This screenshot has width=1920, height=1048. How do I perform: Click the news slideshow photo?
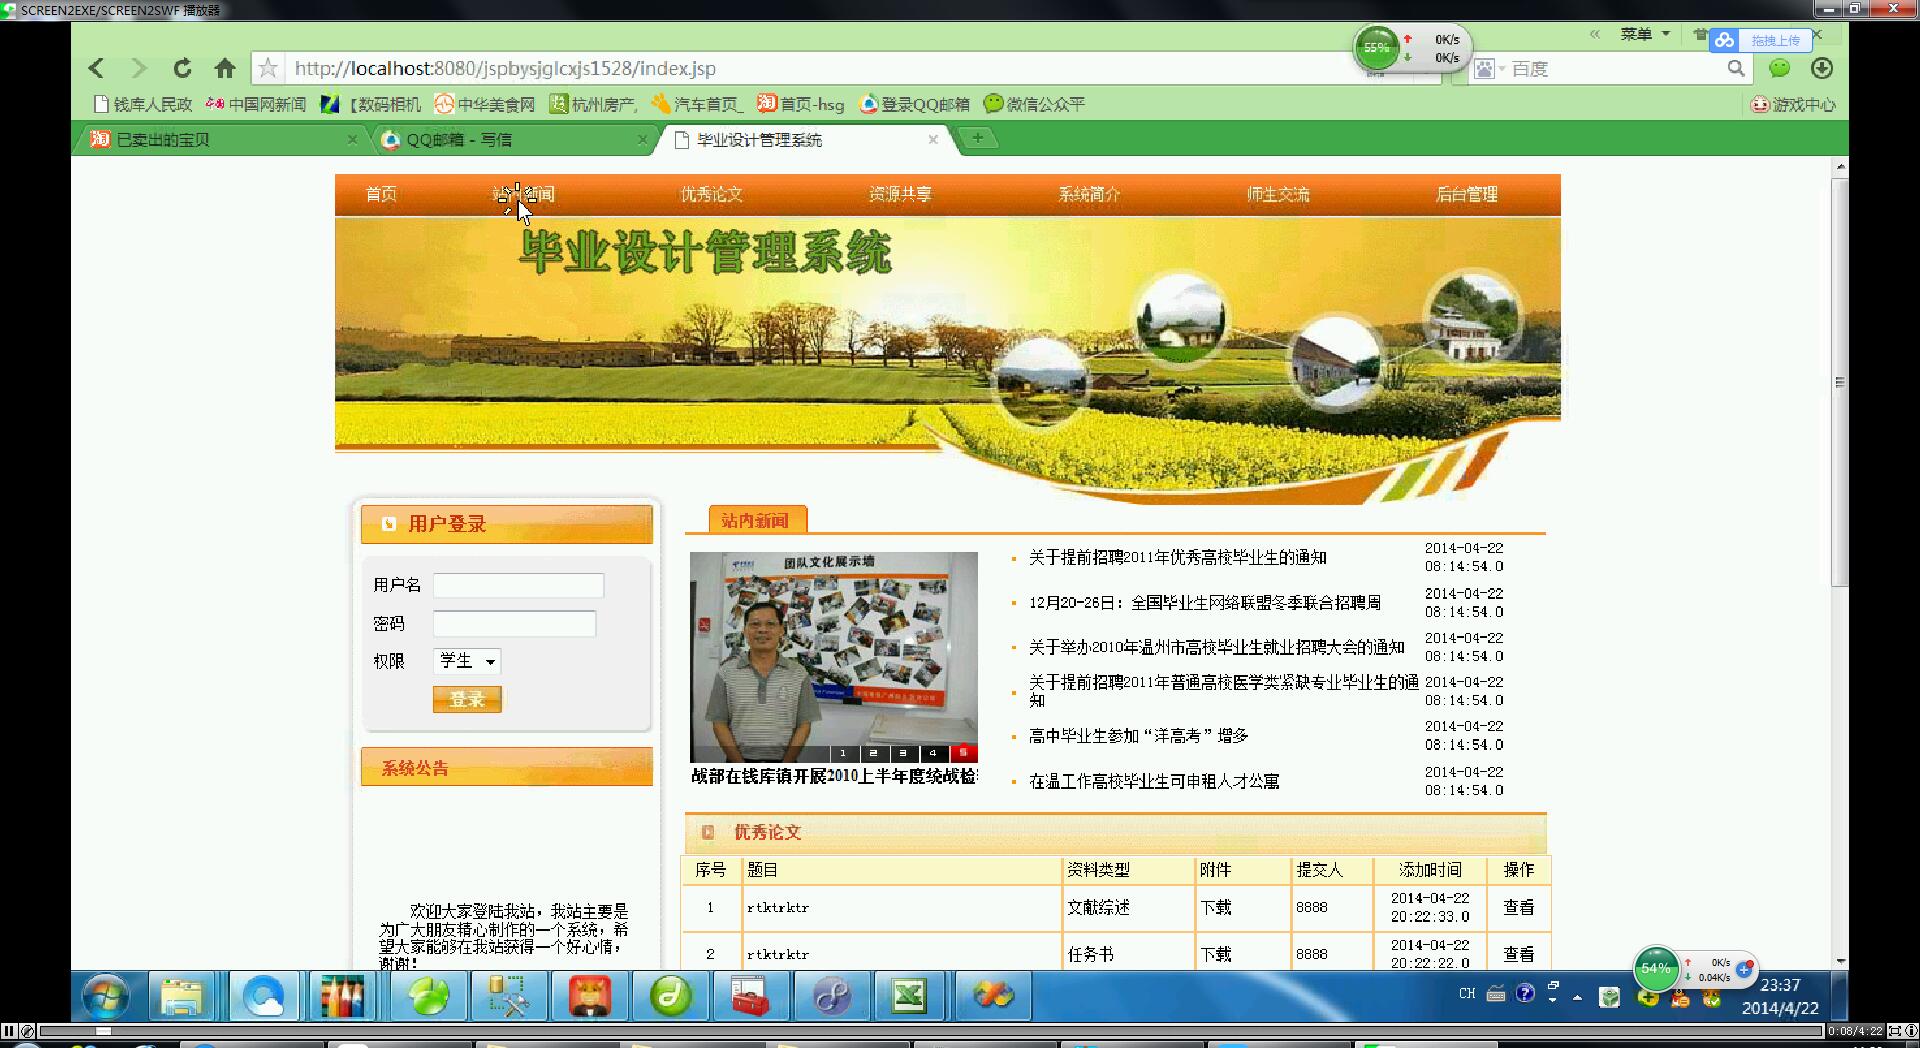pos(833,656)
